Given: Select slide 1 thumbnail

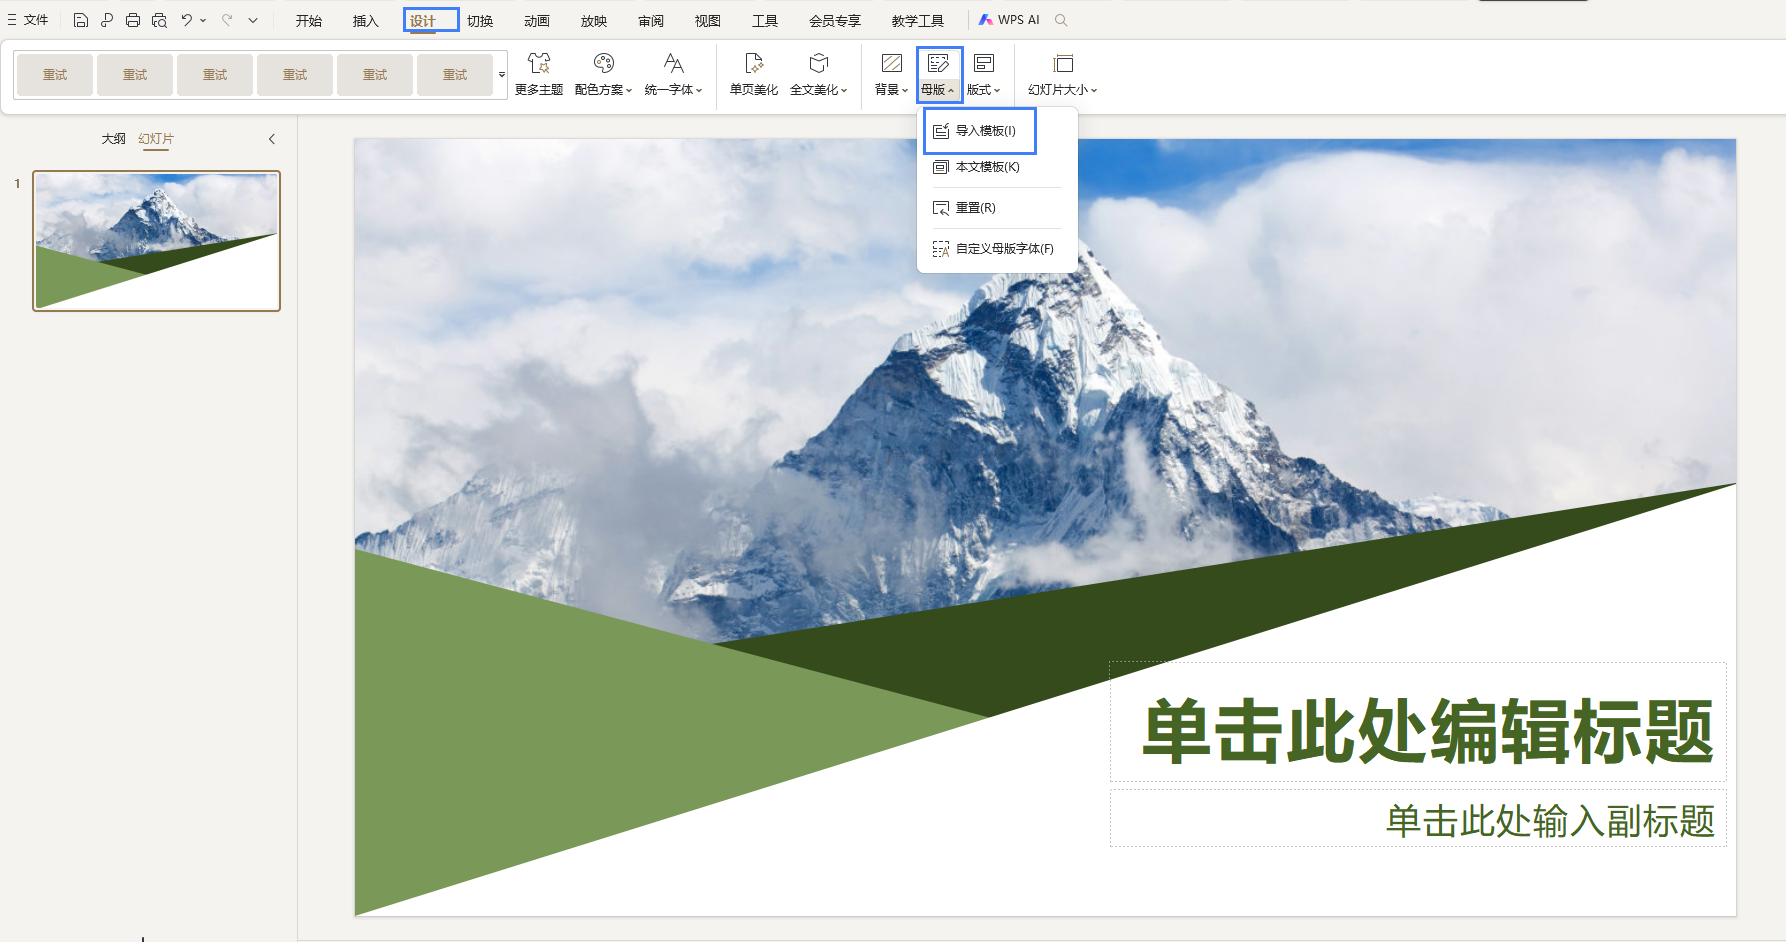Looking at the screenshot, I should 157,241.
